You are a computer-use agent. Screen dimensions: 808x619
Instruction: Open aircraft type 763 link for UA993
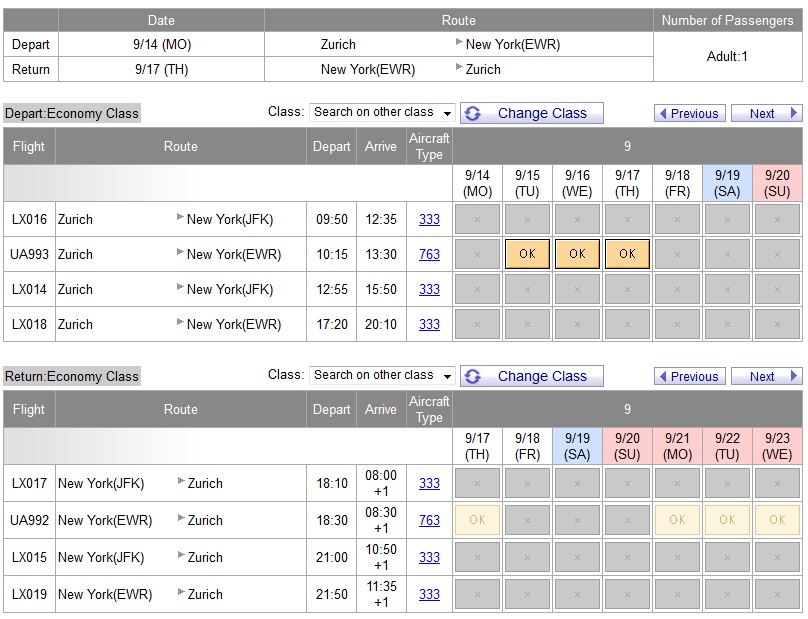tap(429, 254)
